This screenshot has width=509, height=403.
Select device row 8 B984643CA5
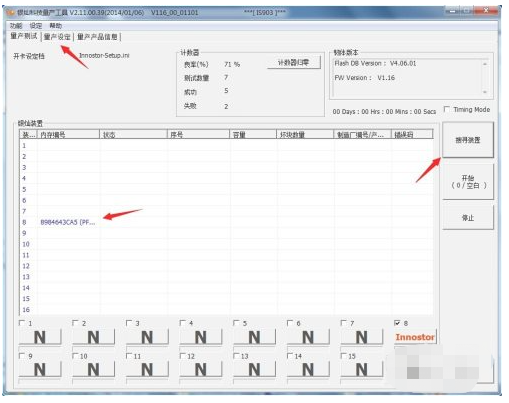(x=227, y=222)
